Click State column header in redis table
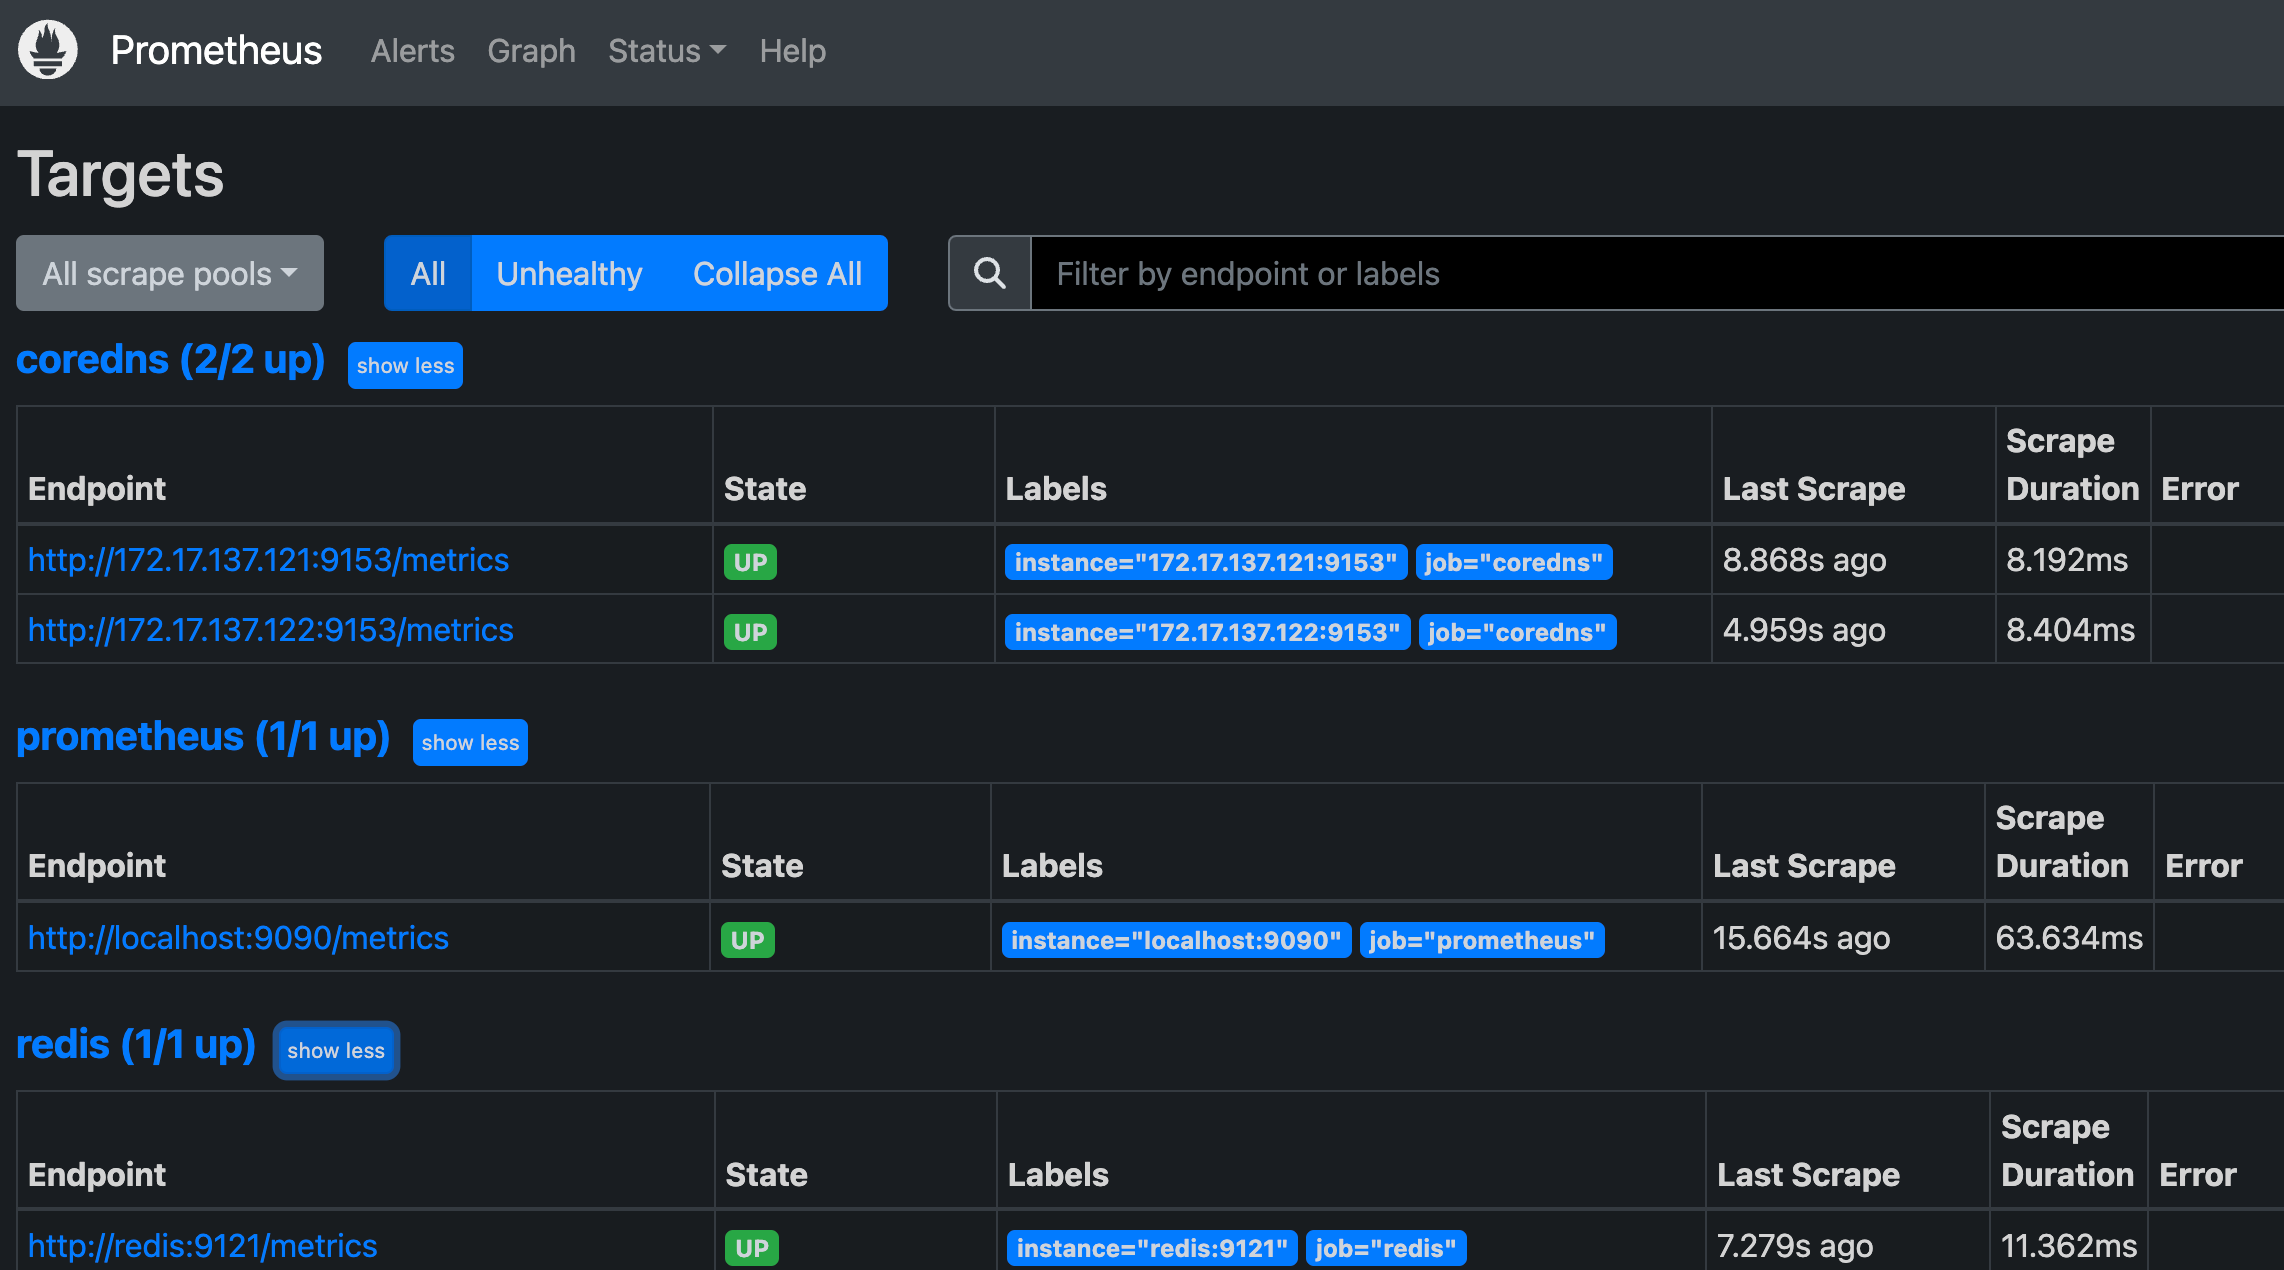 click(x=766, y=1175)
